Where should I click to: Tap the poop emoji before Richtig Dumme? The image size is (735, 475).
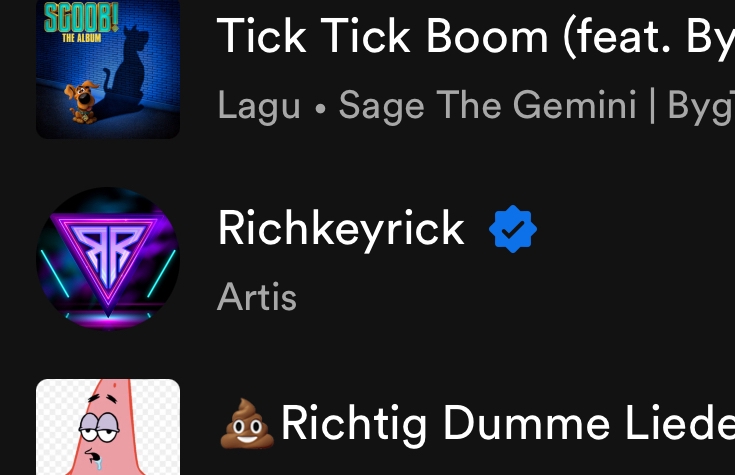[247, 424]
